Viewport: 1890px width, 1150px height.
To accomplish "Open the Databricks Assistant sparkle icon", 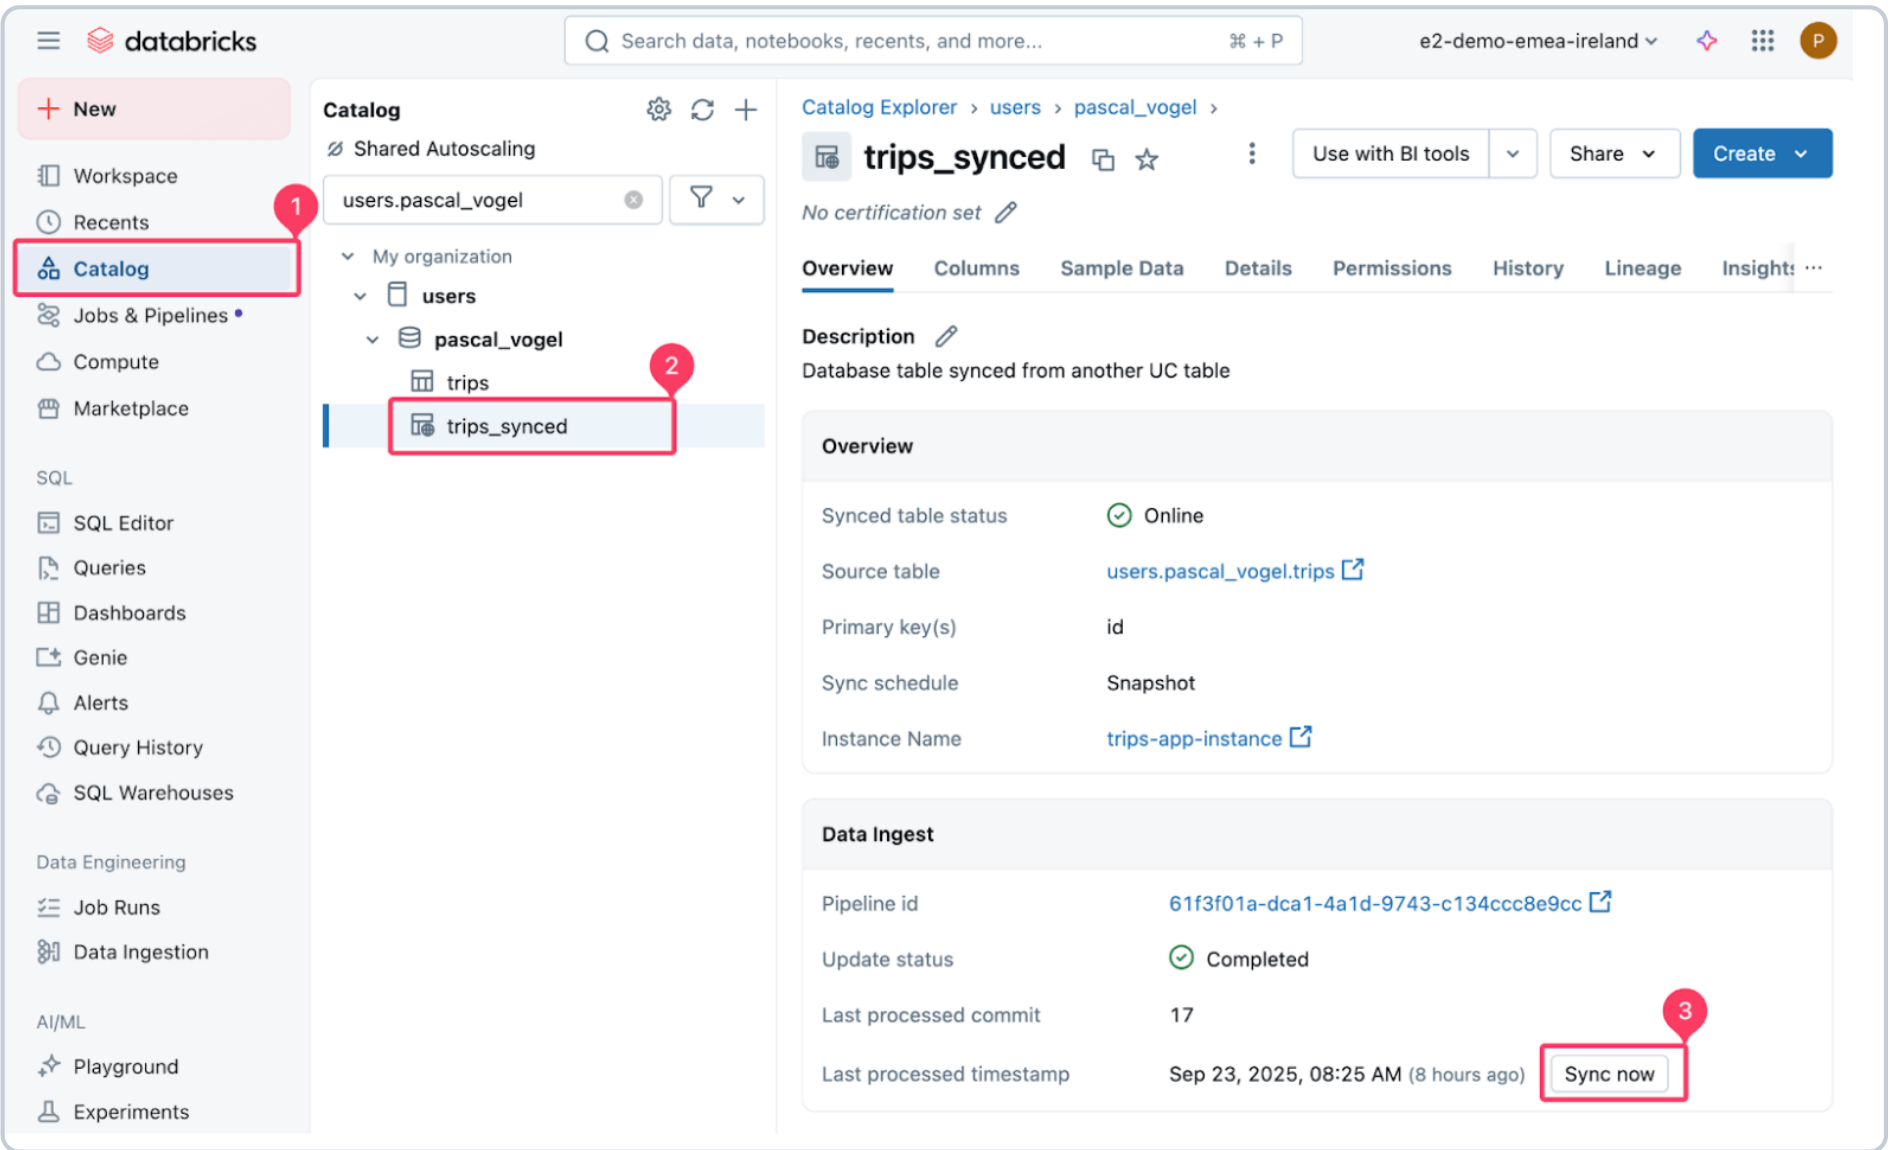I will point(1707,41).
